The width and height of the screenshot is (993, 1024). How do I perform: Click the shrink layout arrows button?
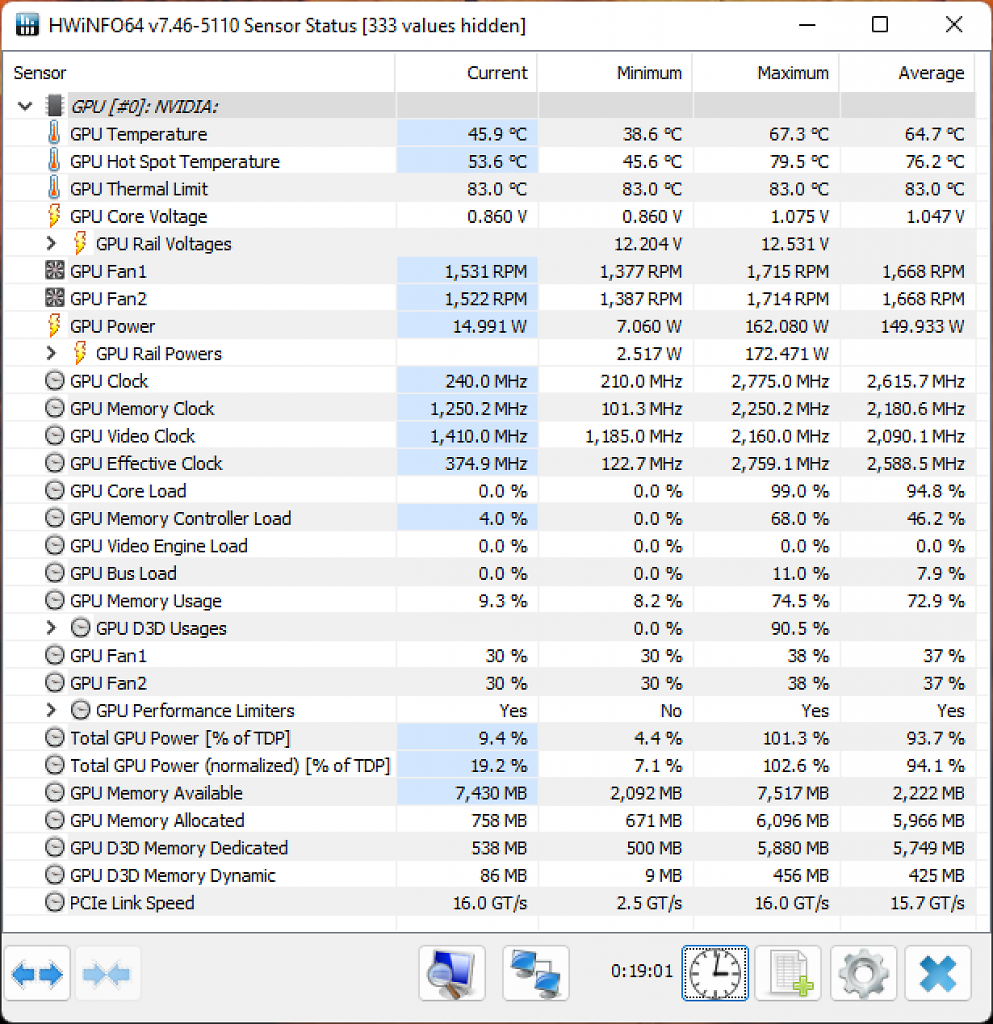tap(108, 974)
